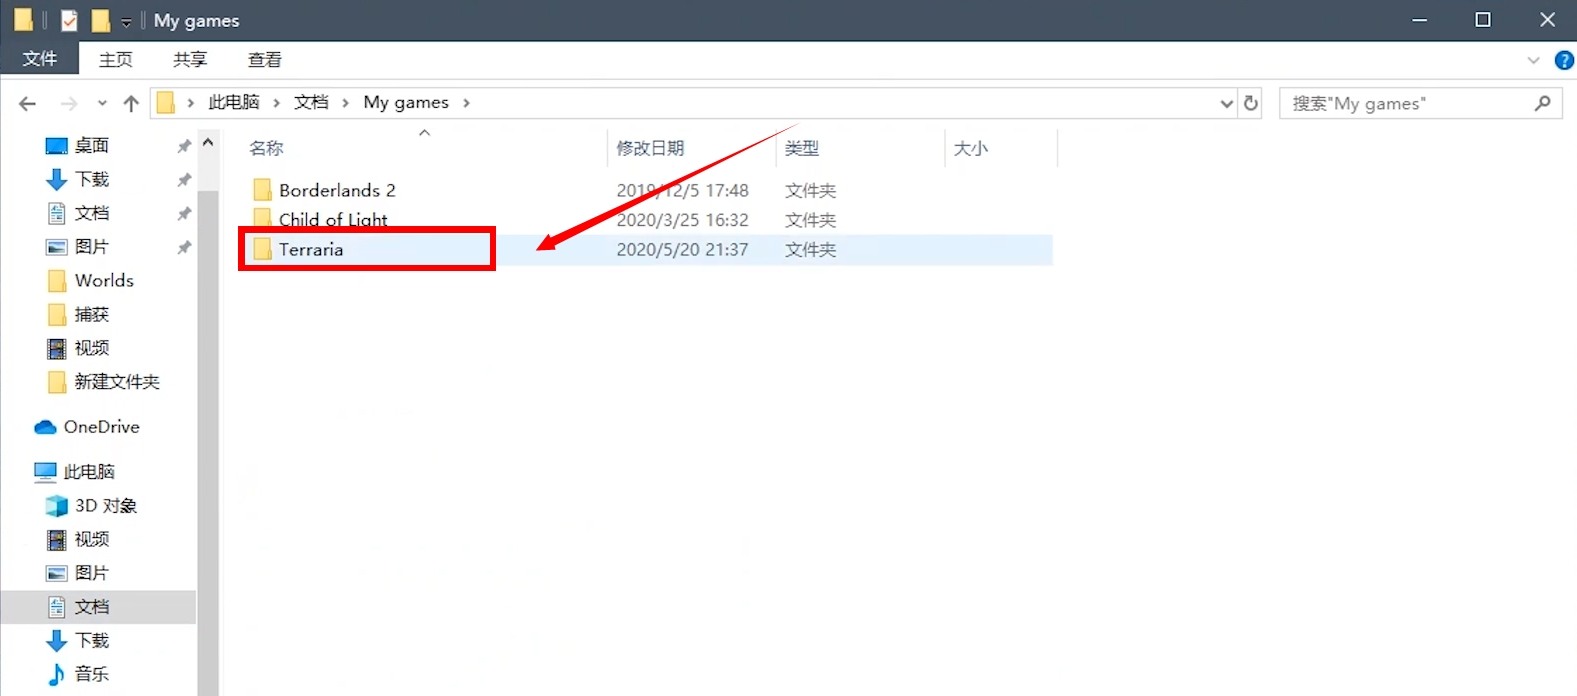This screenshot has width=1577, height=696.
Task: Select the Terraria folder
Action: [x=311, y=249]
